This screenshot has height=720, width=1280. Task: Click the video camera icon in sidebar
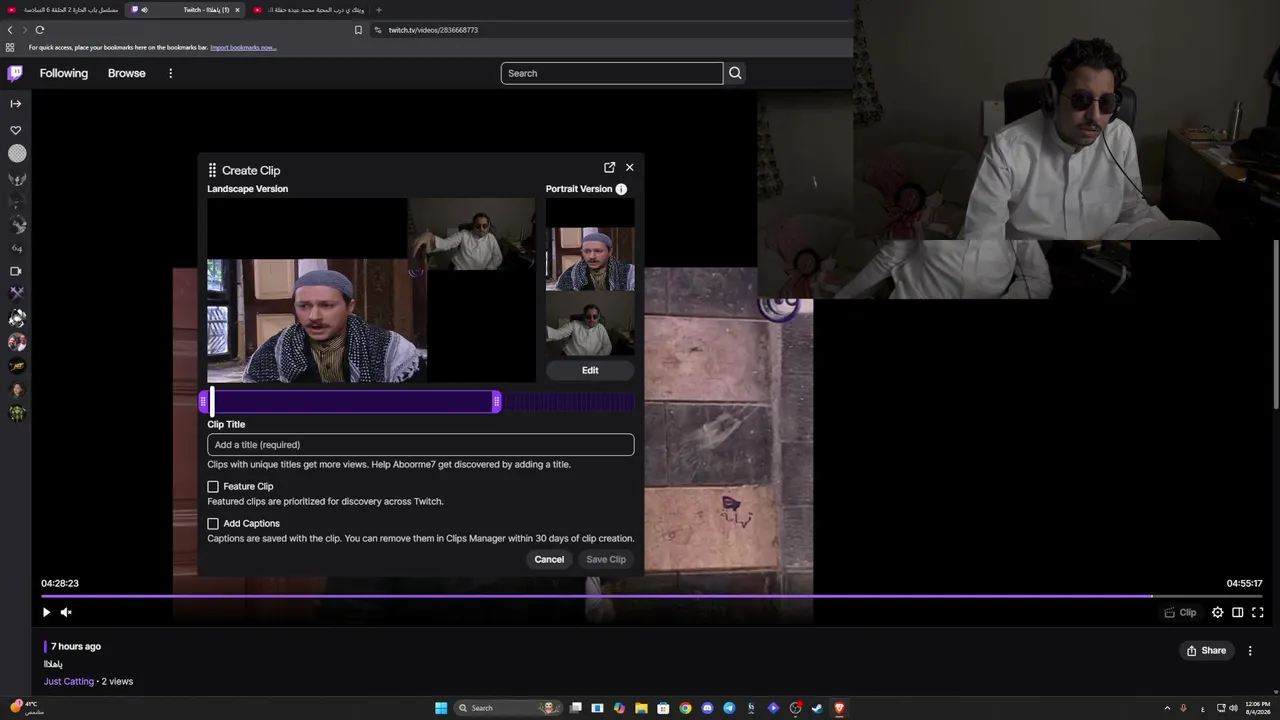click(16, 271)
